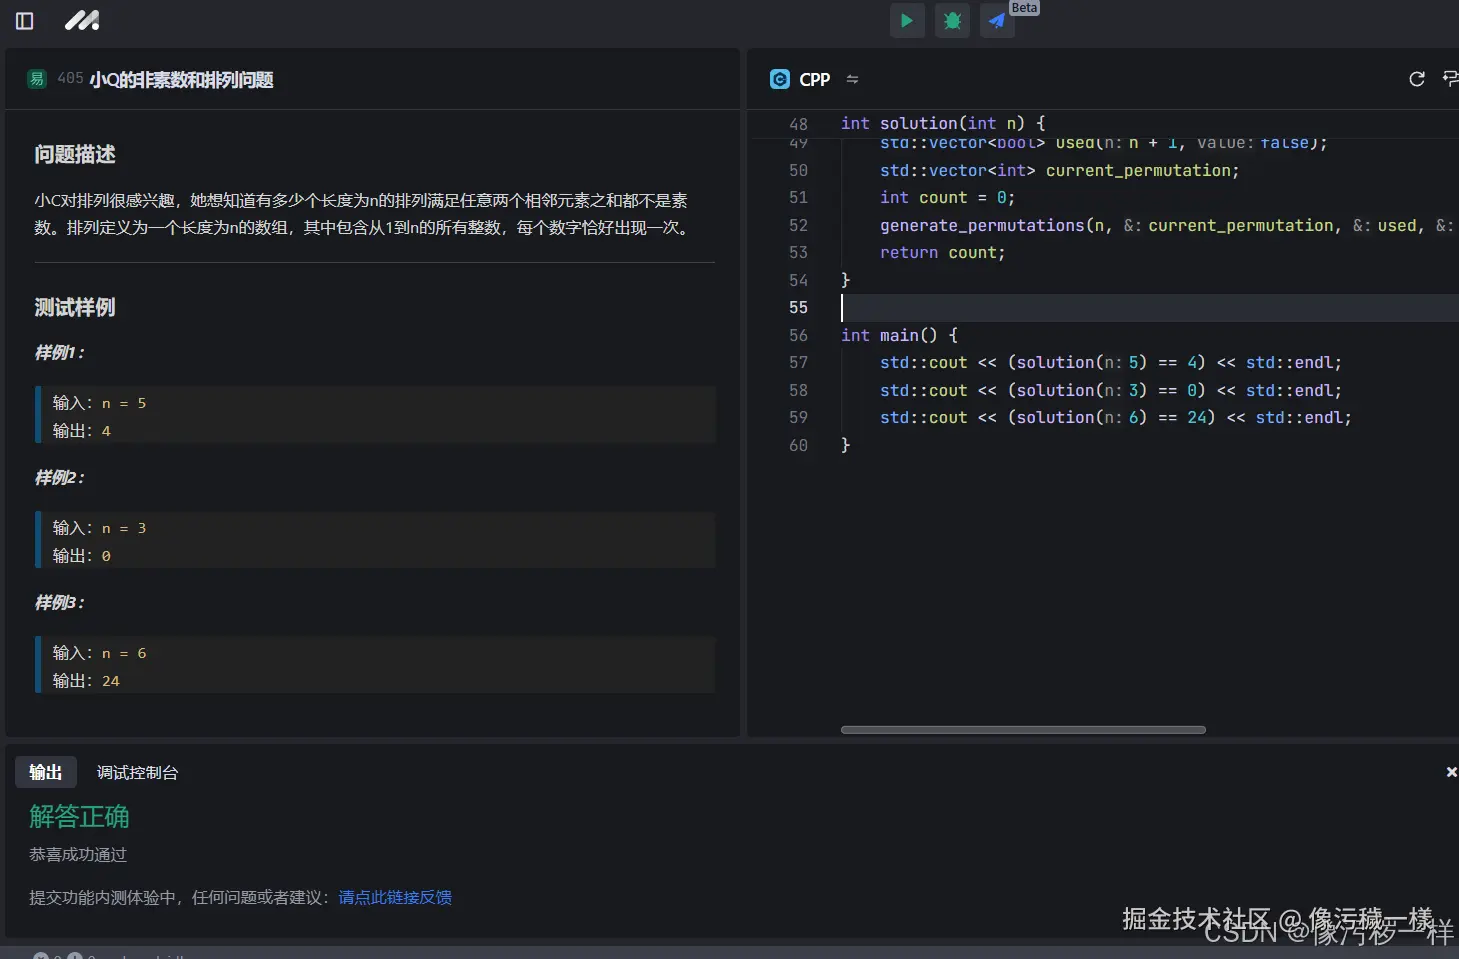Image resolution: width=1459 pixels, height=959 pixels.
Task: Click the std::vector<int> current_permutation line
Action: coord(1060,170)
